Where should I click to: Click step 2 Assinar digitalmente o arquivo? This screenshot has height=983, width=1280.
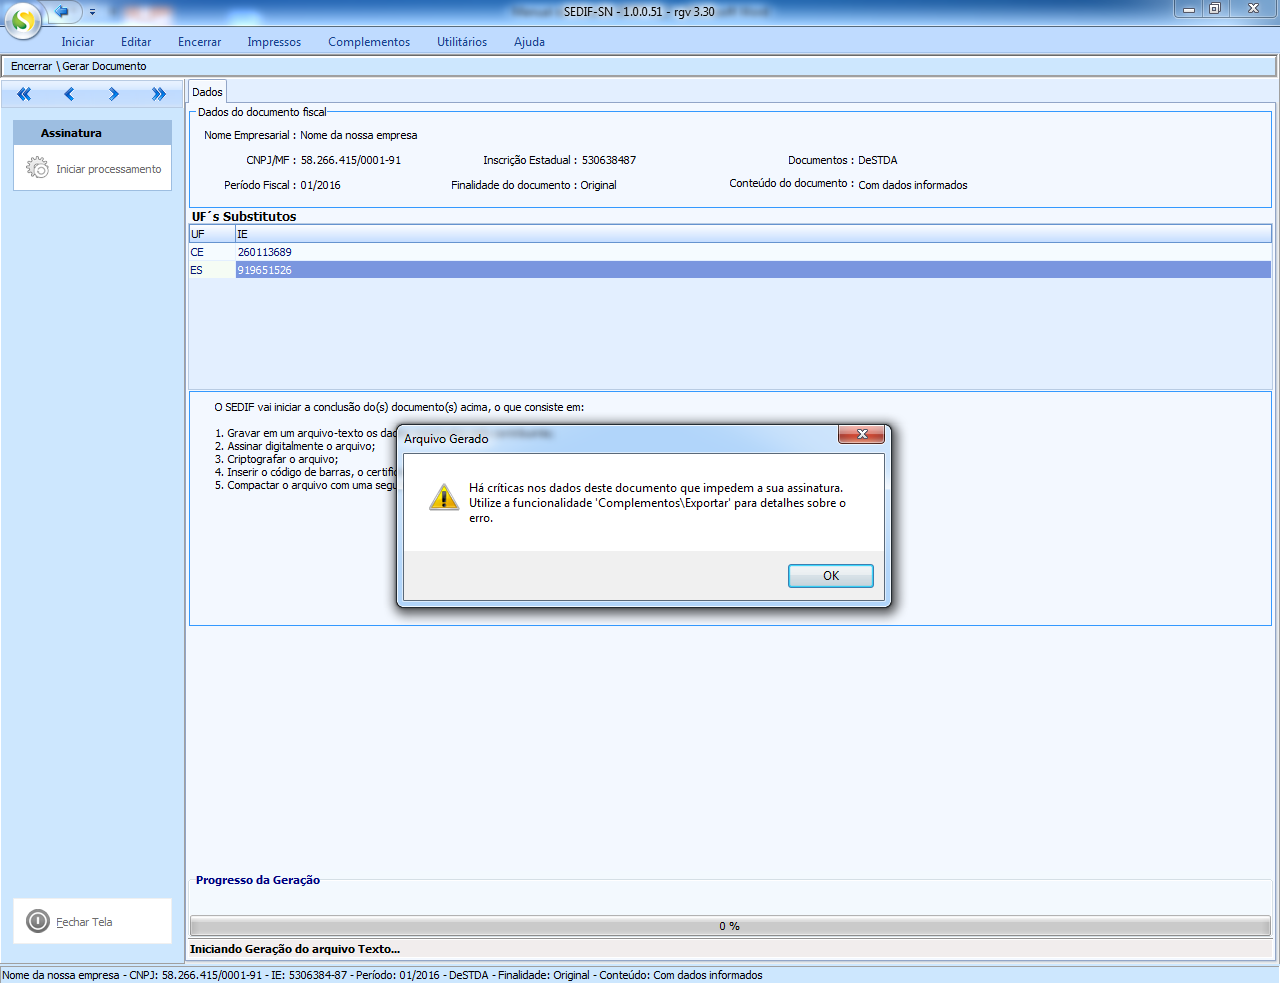pyautogui.click(x=295, y=446)
